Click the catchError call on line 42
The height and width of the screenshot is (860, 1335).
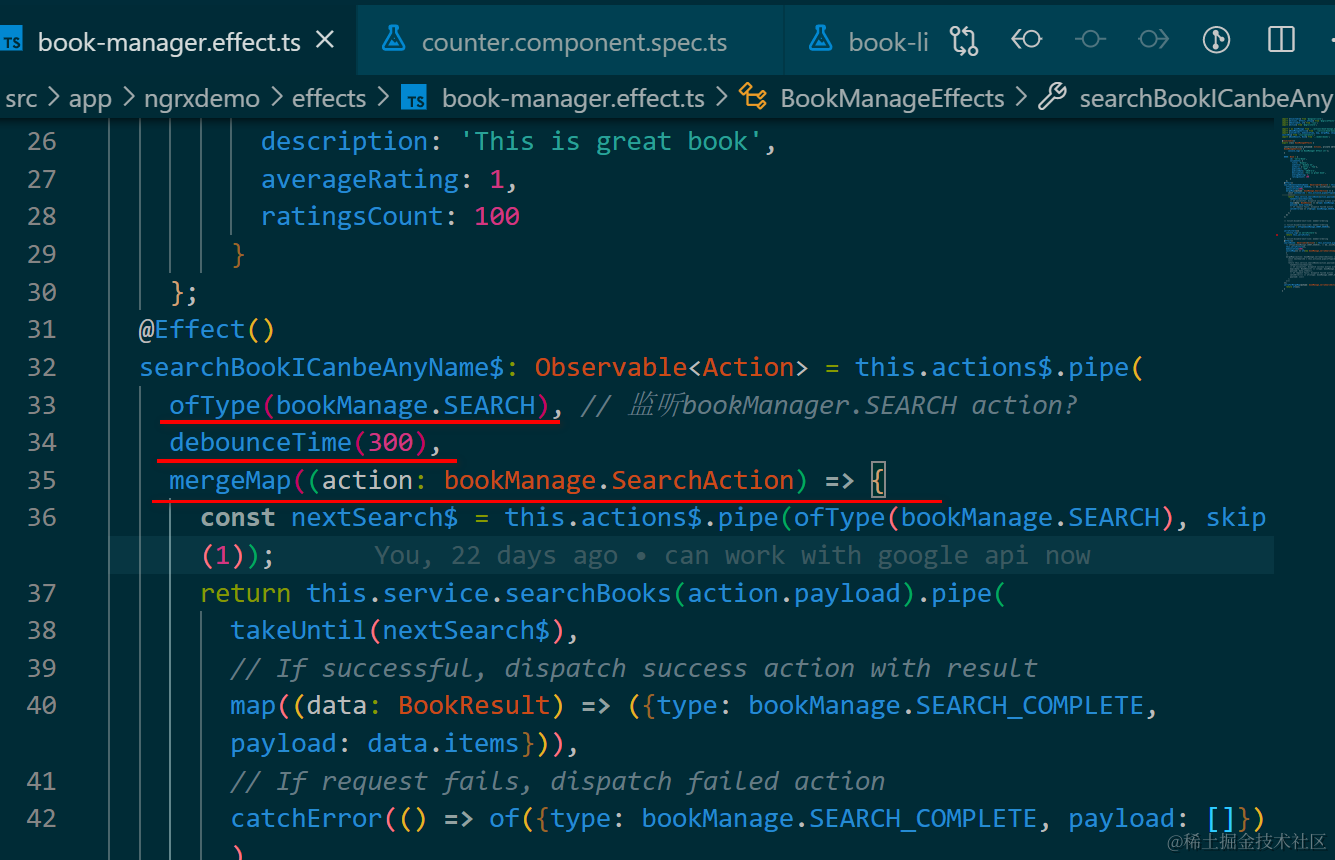[306, 818]
